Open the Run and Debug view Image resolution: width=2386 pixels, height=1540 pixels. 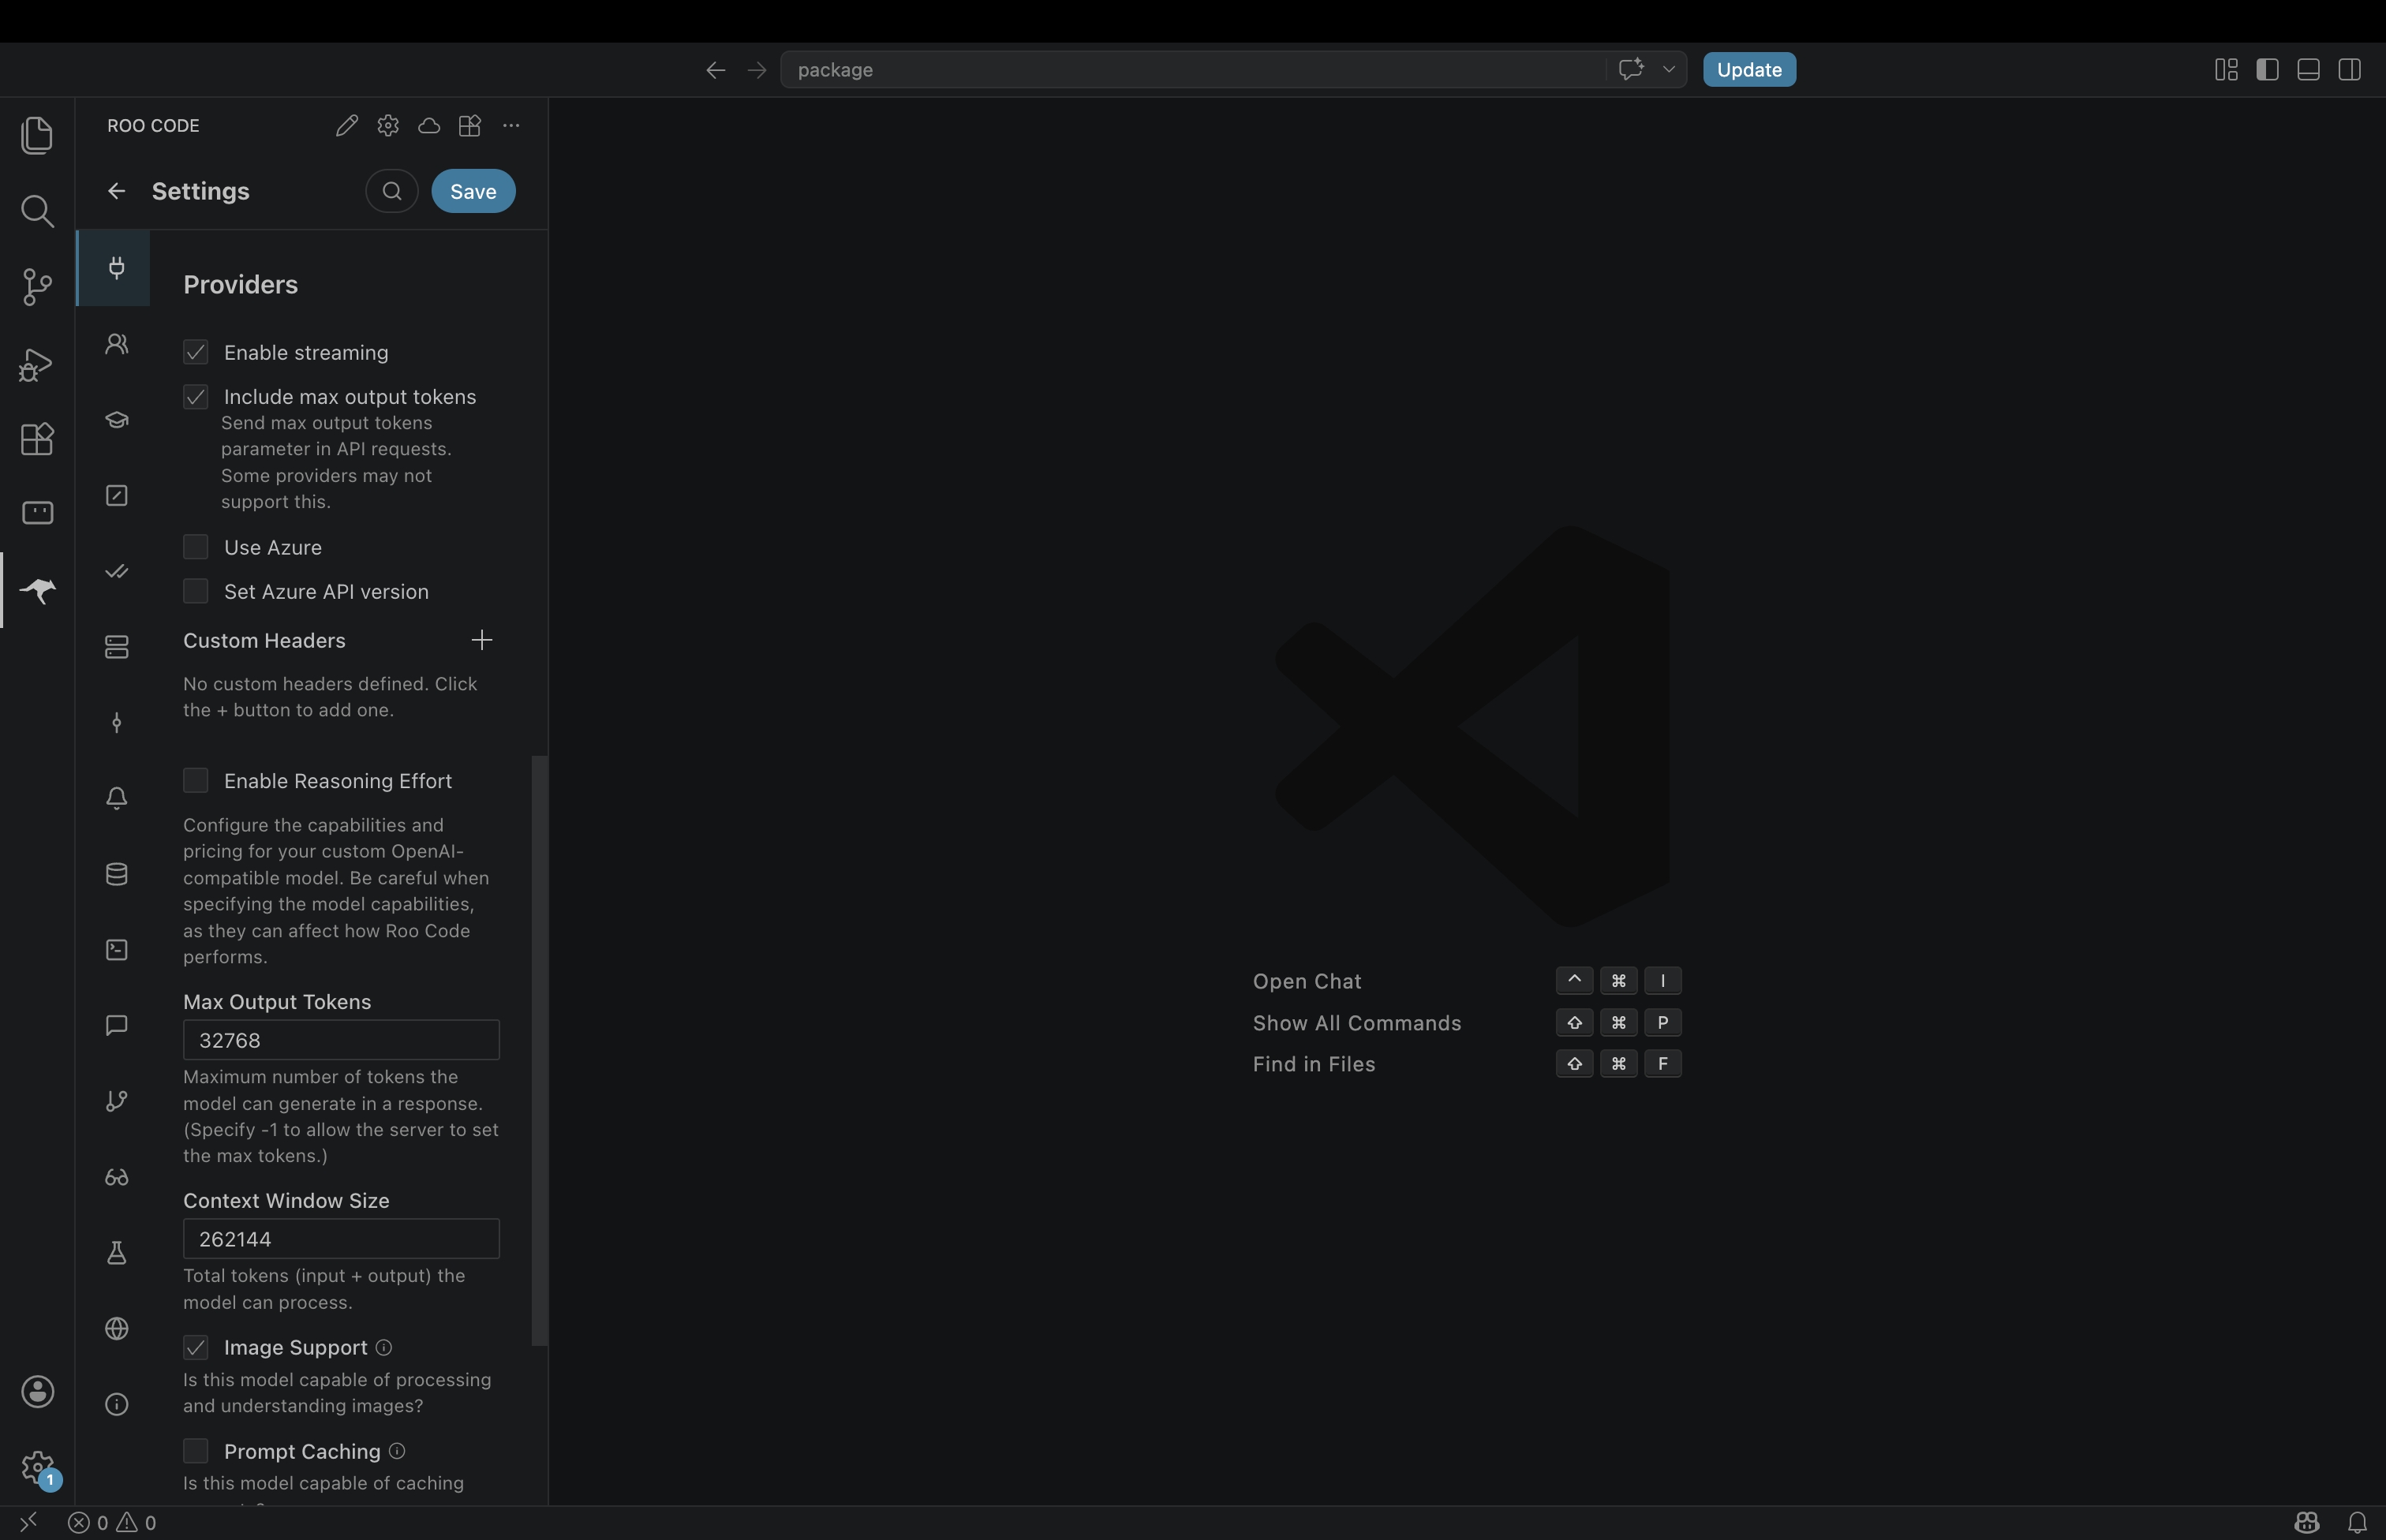(37, 364)
